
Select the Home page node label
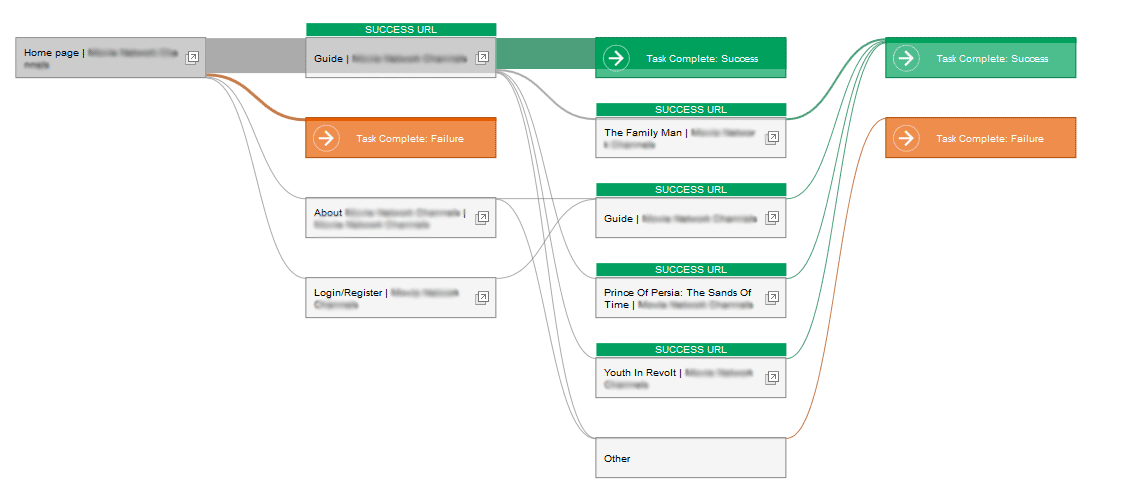pyautogui.click(x=52, y=53)
